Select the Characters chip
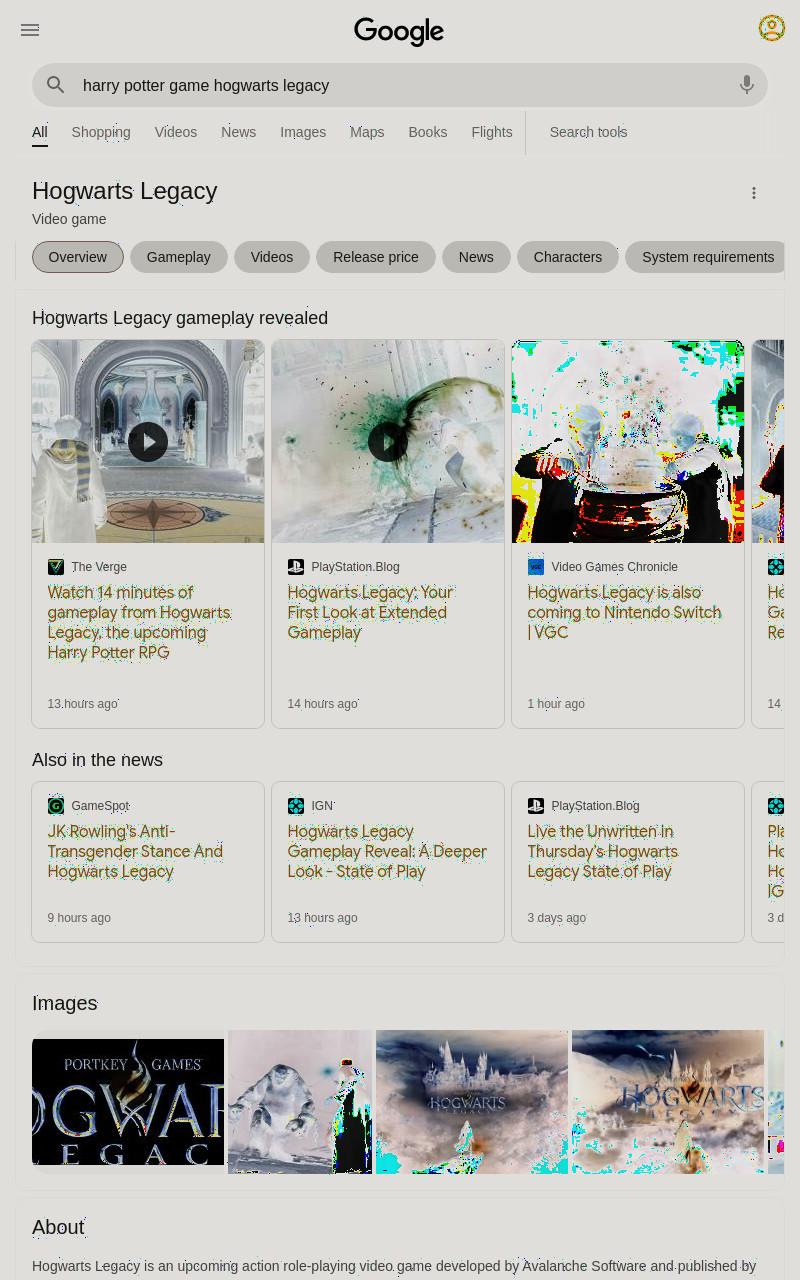 coord(568,257)
